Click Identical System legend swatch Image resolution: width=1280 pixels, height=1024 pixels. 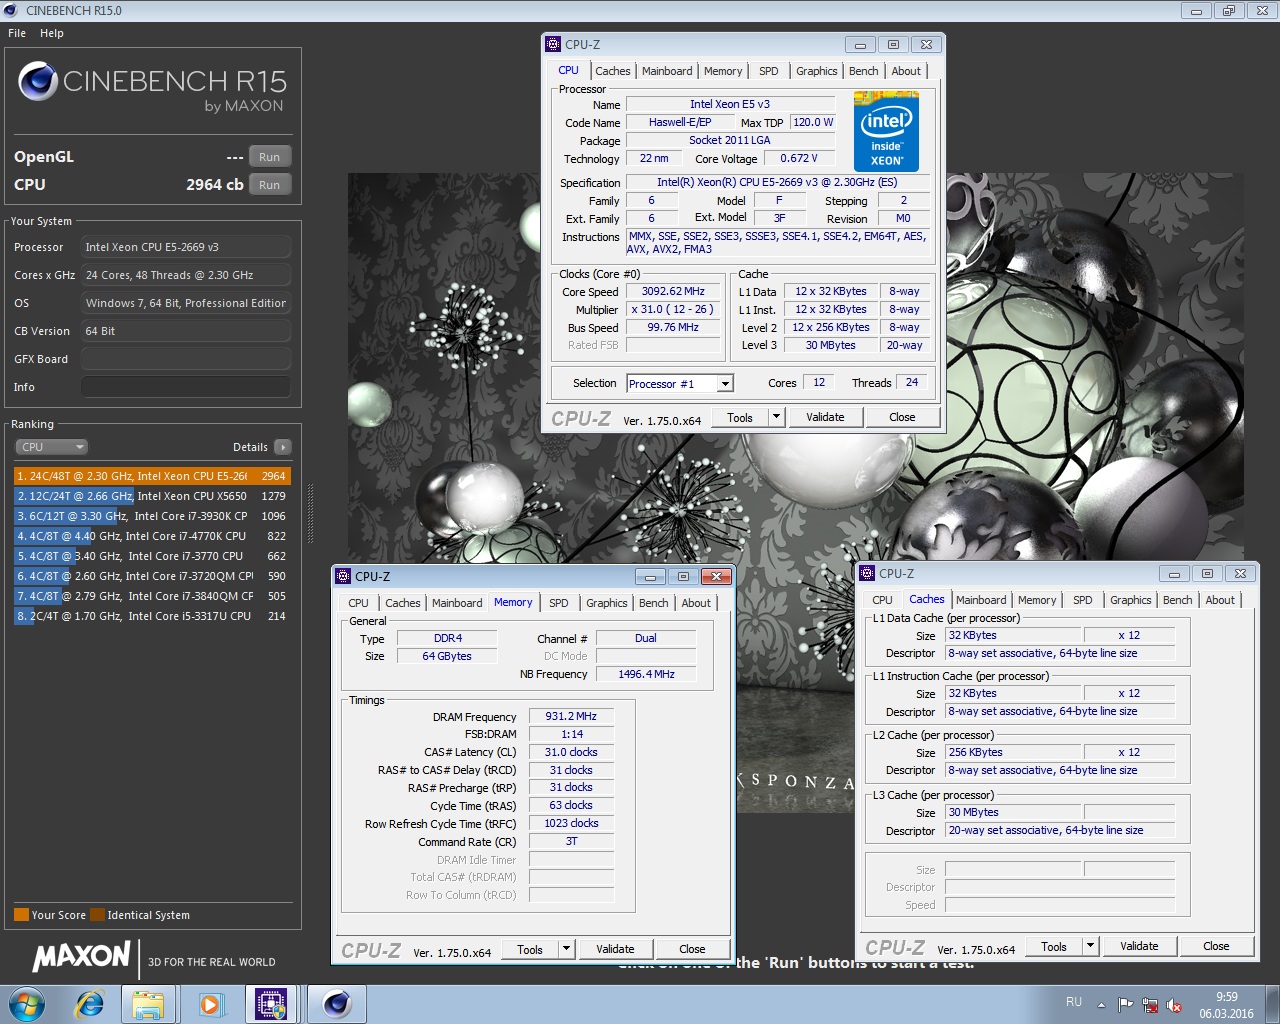point(97,914)
